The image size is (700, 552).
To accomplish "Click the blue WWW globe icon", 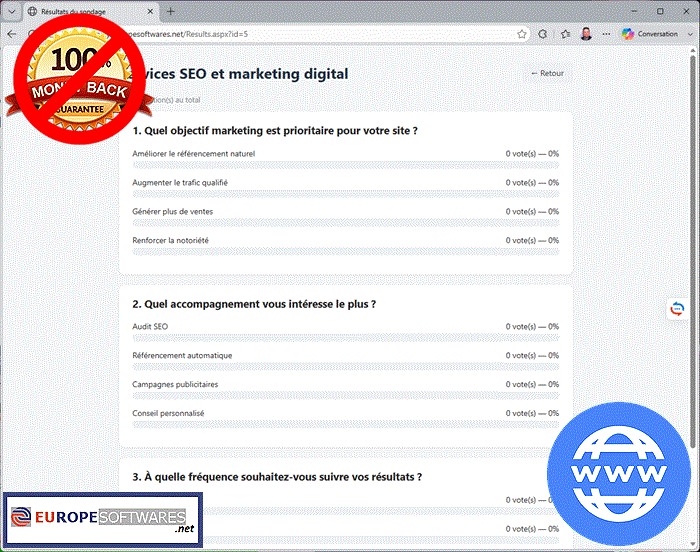I will [x=619, y=473].
